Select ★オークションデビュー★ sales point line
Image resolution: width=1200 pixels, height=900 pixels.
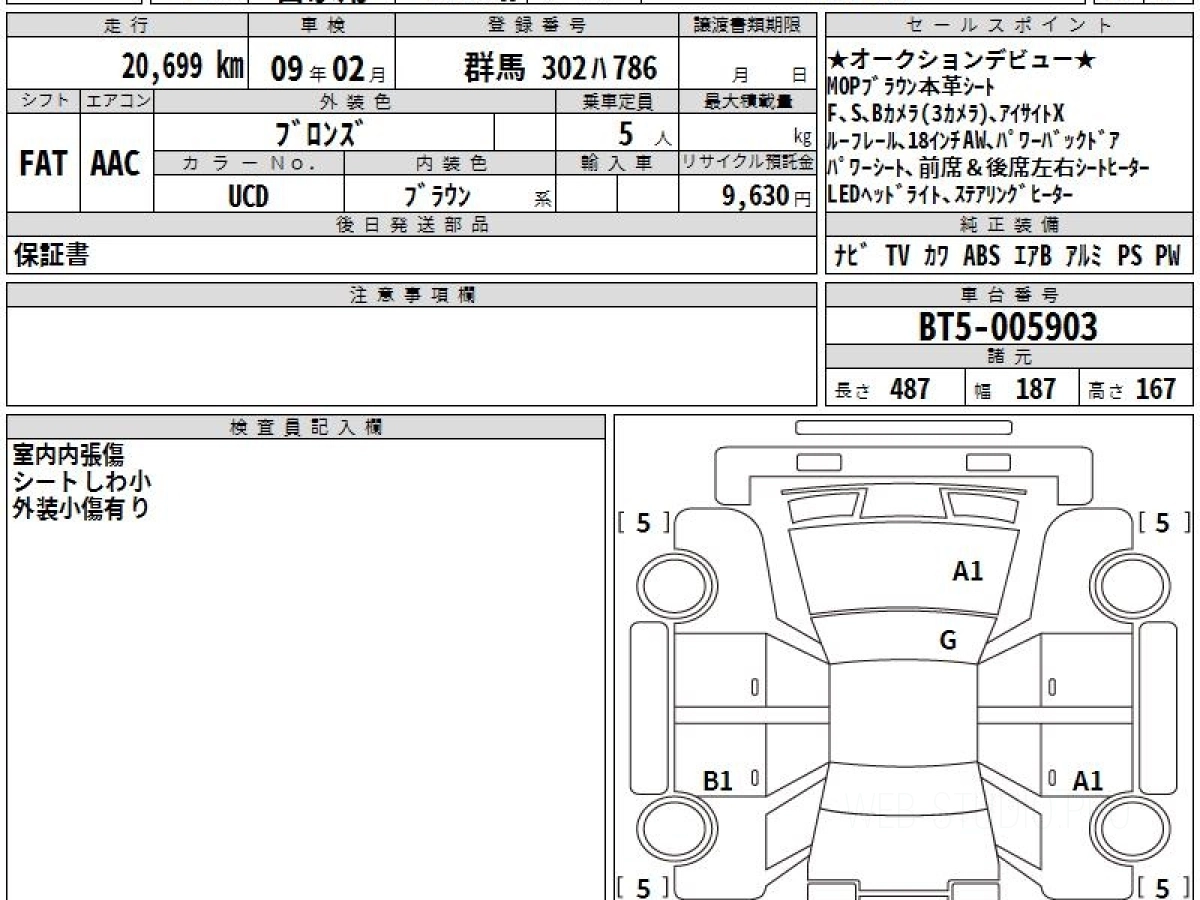pos(962,62)
